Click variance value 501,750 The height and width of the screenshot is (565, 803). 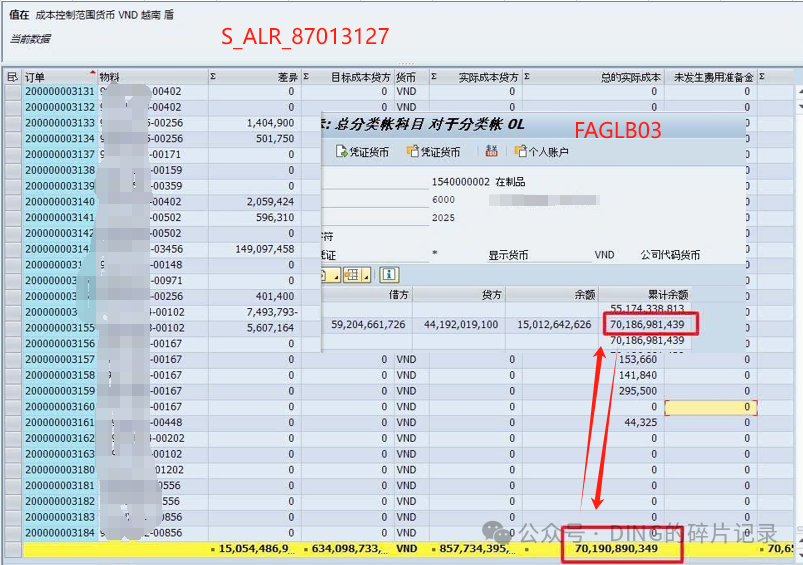(275, 139)
